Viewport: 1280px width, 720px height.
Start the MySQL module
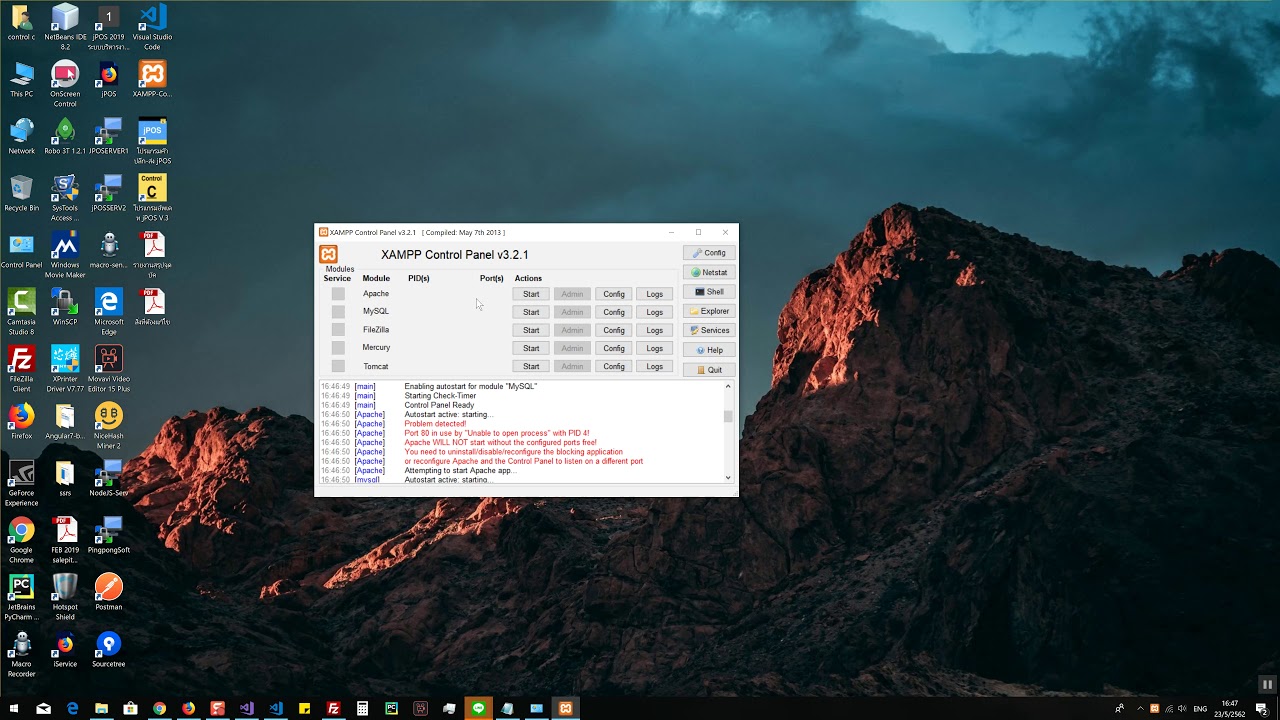click(531, 312)
